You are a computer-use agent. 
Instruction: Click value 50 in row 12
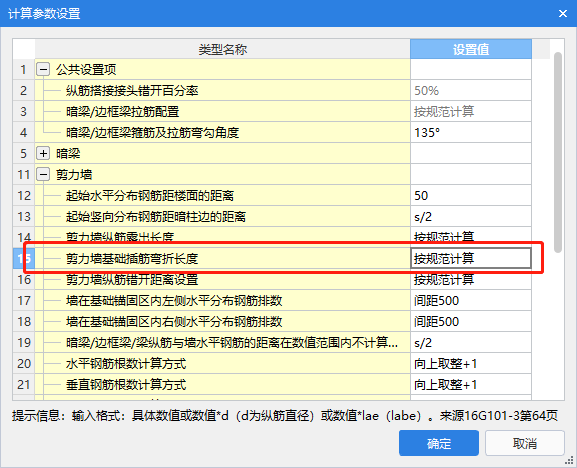(x=471, y=195)
